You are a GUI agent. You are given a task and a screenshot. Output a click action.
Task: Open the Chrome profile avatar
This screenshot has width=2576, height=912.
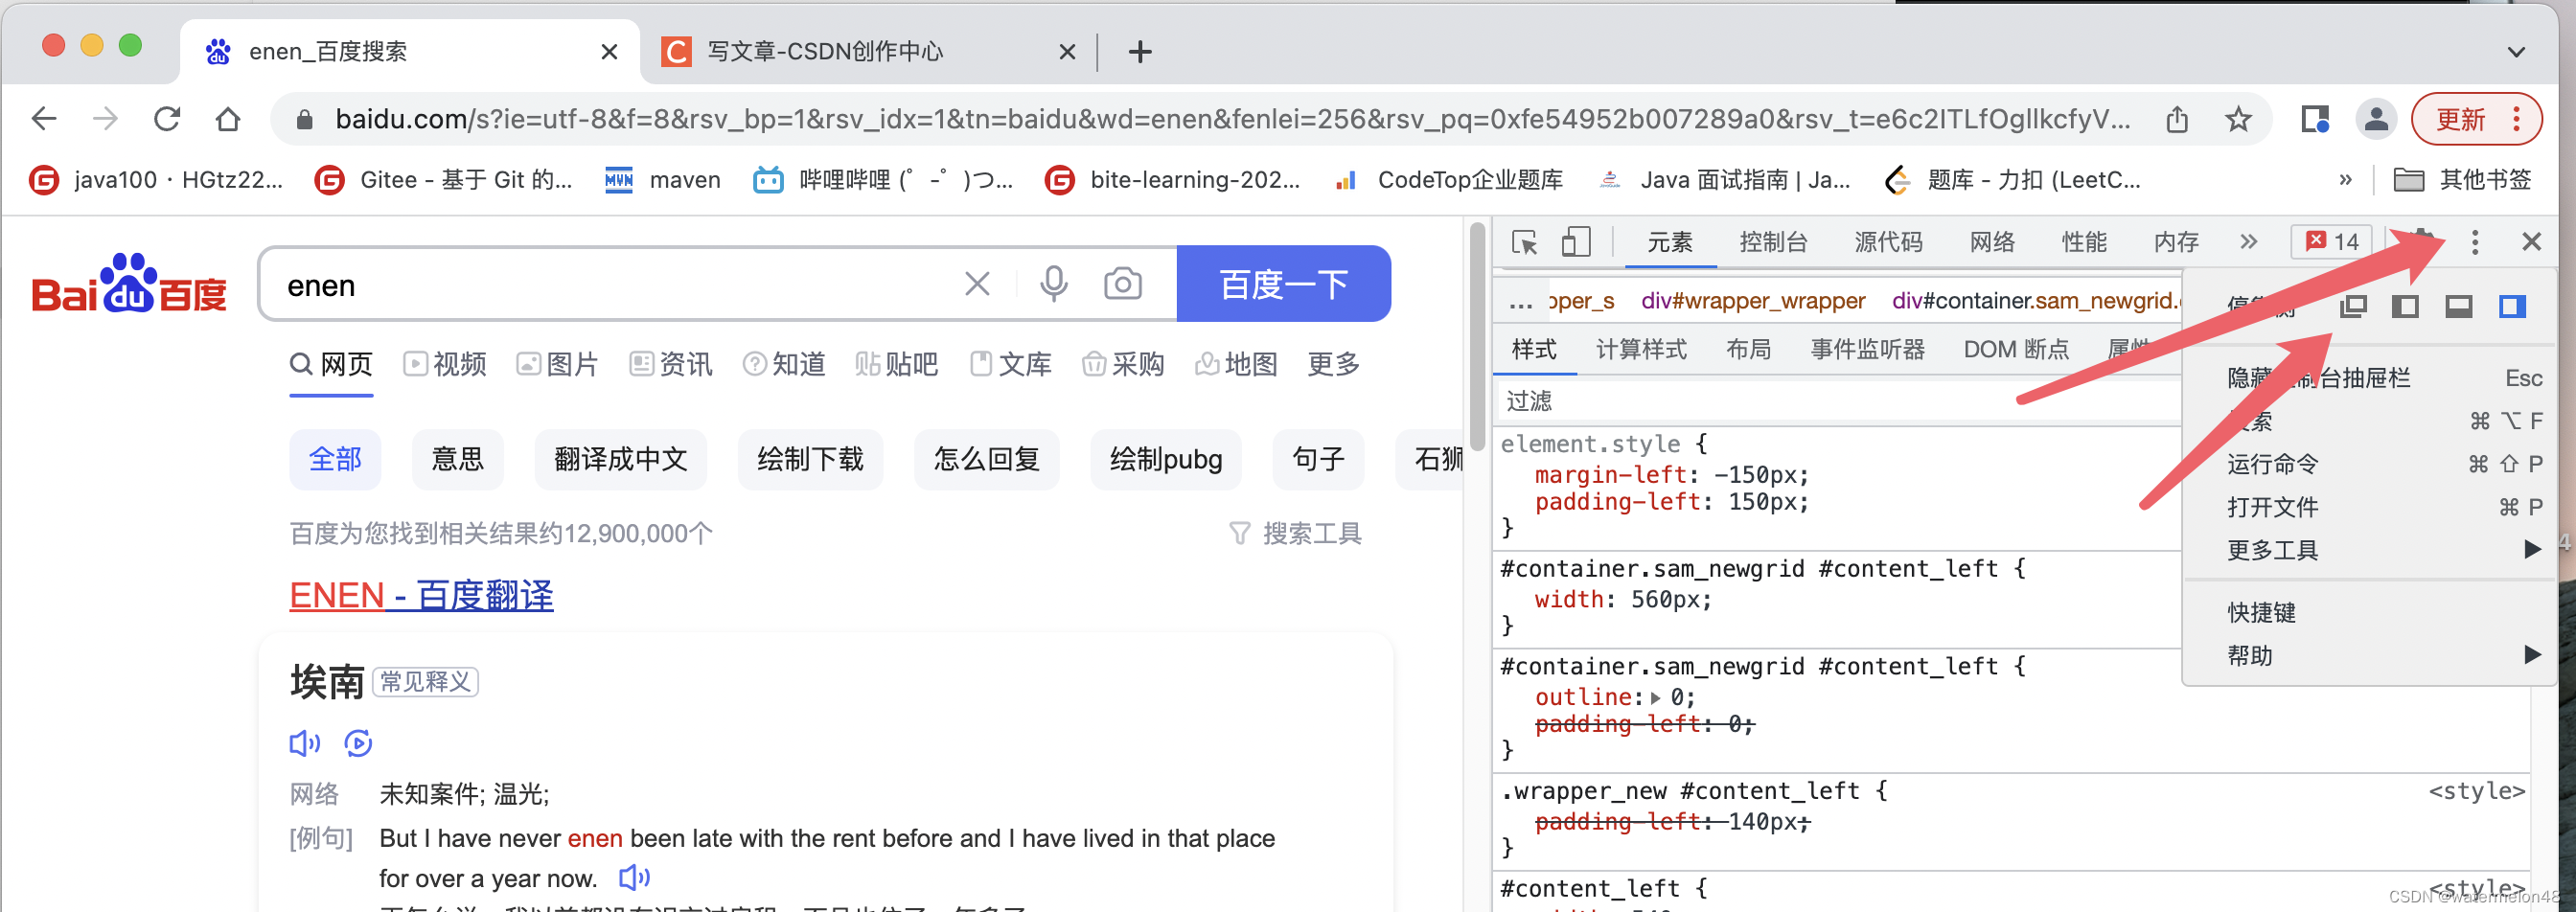[2376, 119]
